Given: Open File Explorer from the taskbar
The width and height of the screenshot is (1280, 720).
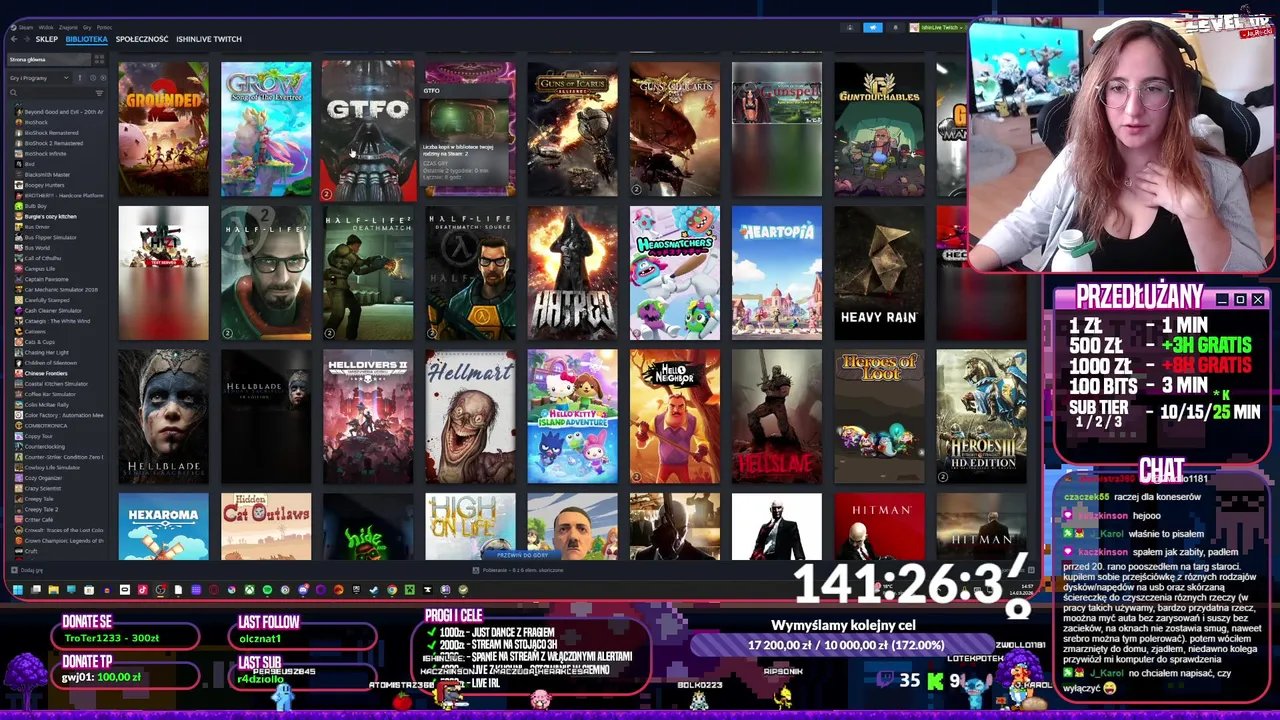Looking at the screenshot, I should pos(54,590).
